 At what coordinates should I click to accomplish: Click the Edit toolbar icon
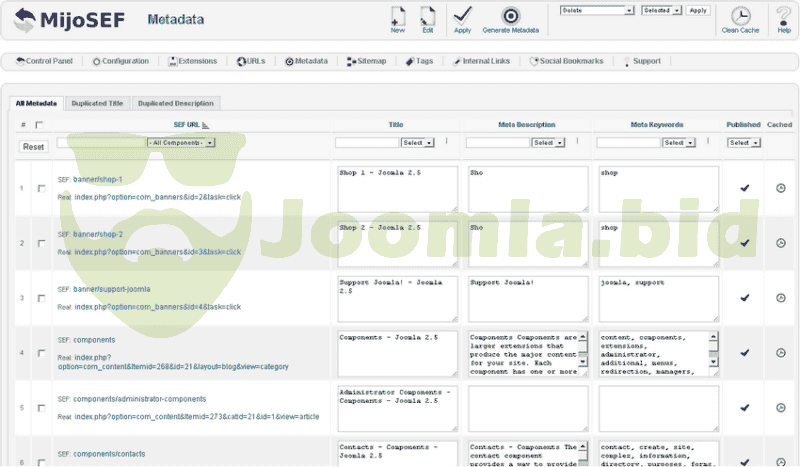coord(428,16)
